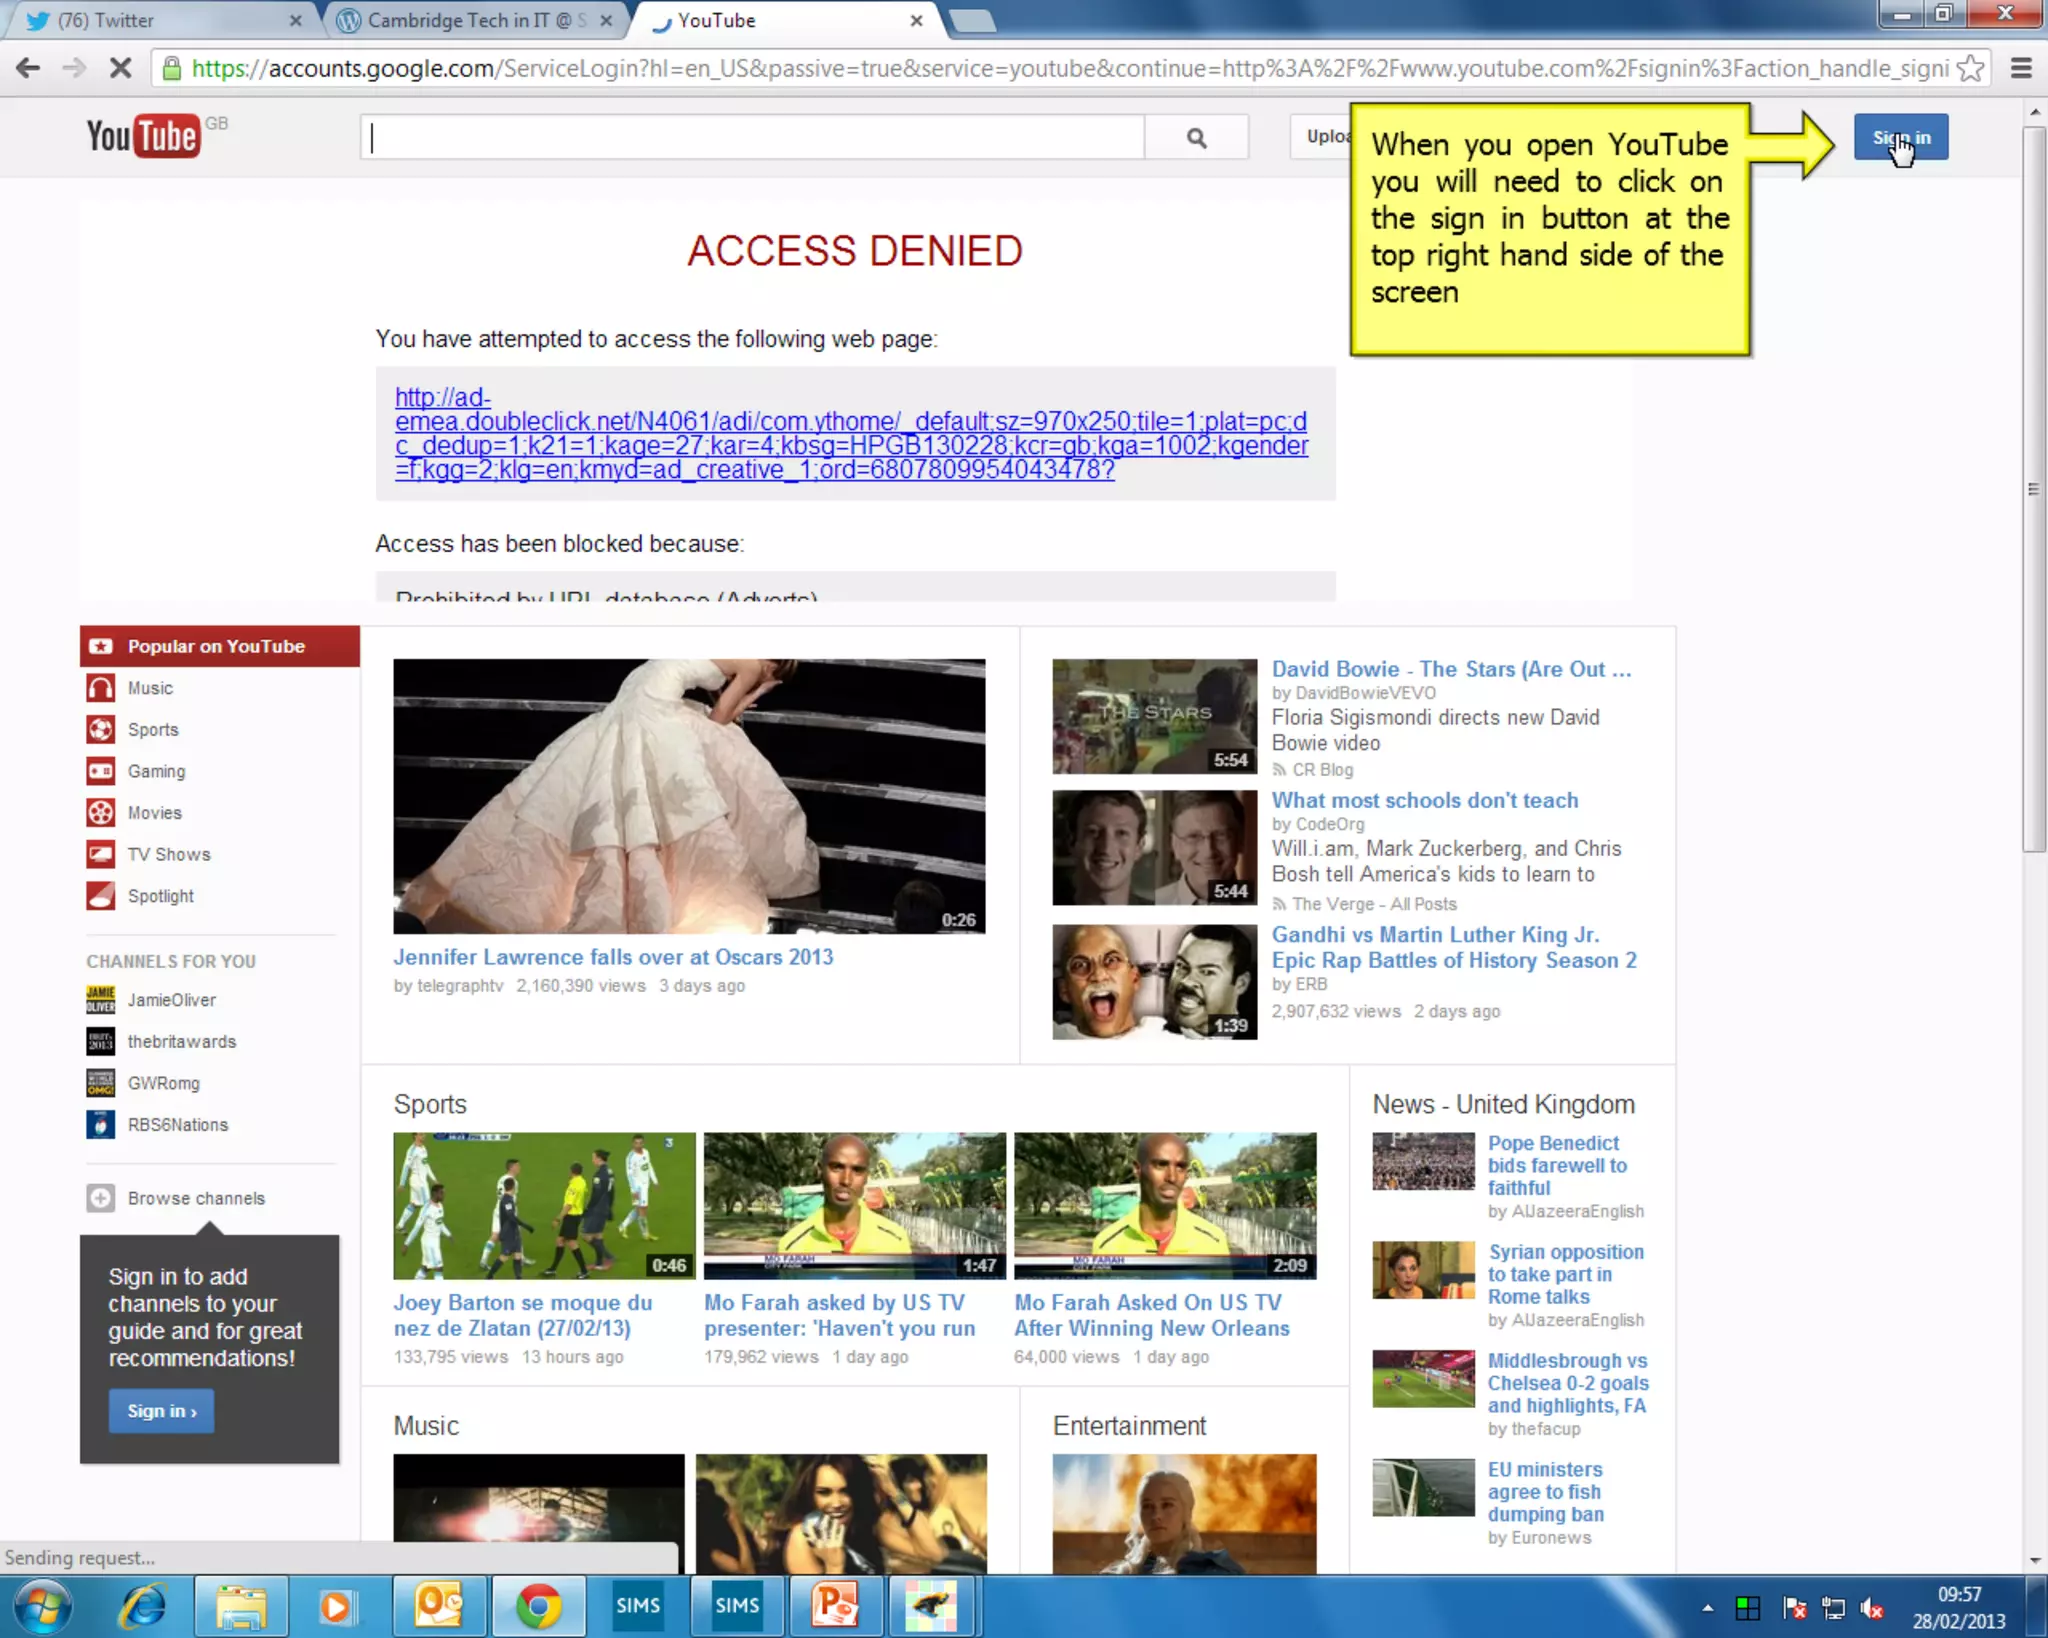Select the Gaming sidebar icon

[x=101, y=771]
